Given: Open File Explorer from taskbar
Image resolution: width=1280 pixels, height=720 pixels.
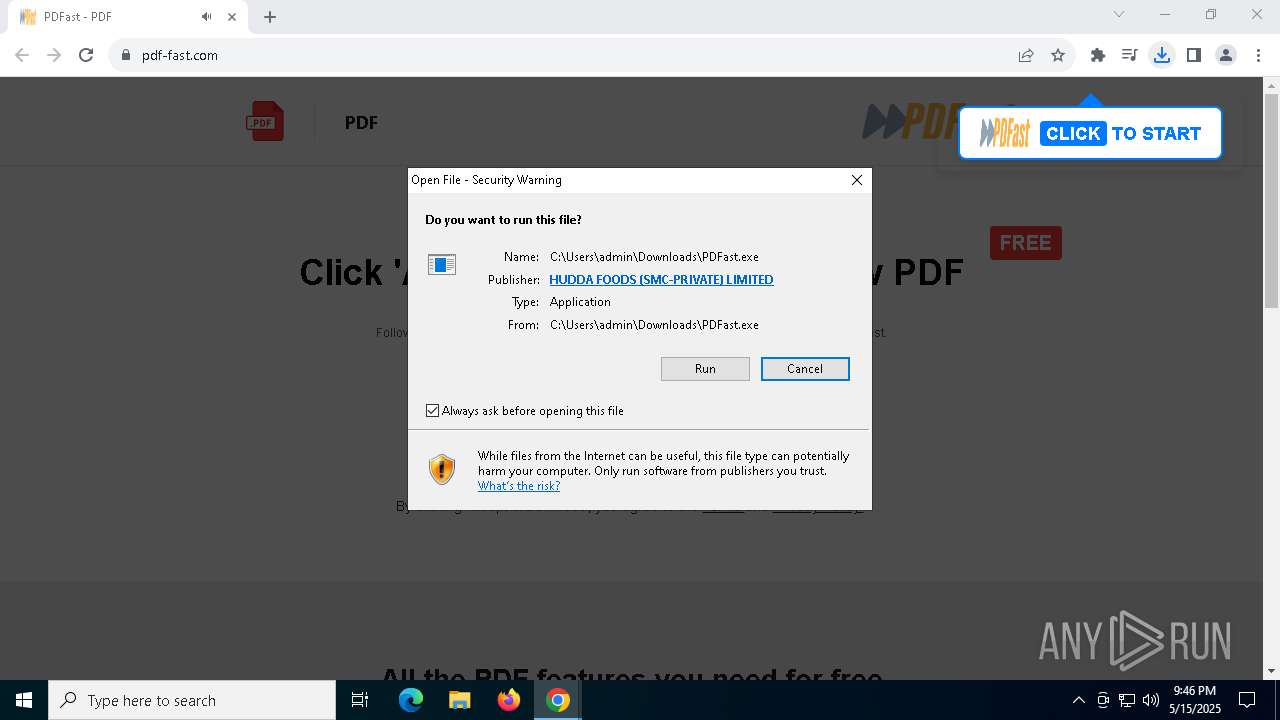Looking at the screenshot, I should 459,700.
